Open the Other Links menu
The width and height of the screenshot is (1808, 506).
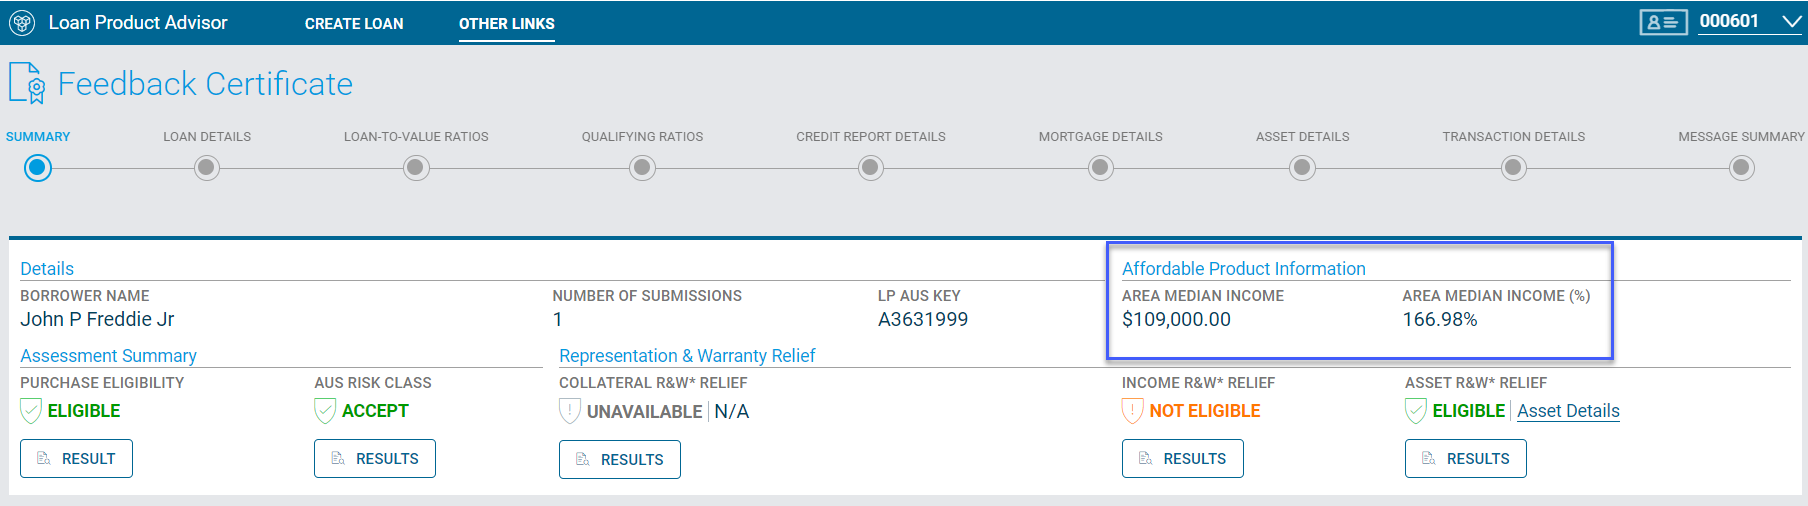[x=506, y=24]
